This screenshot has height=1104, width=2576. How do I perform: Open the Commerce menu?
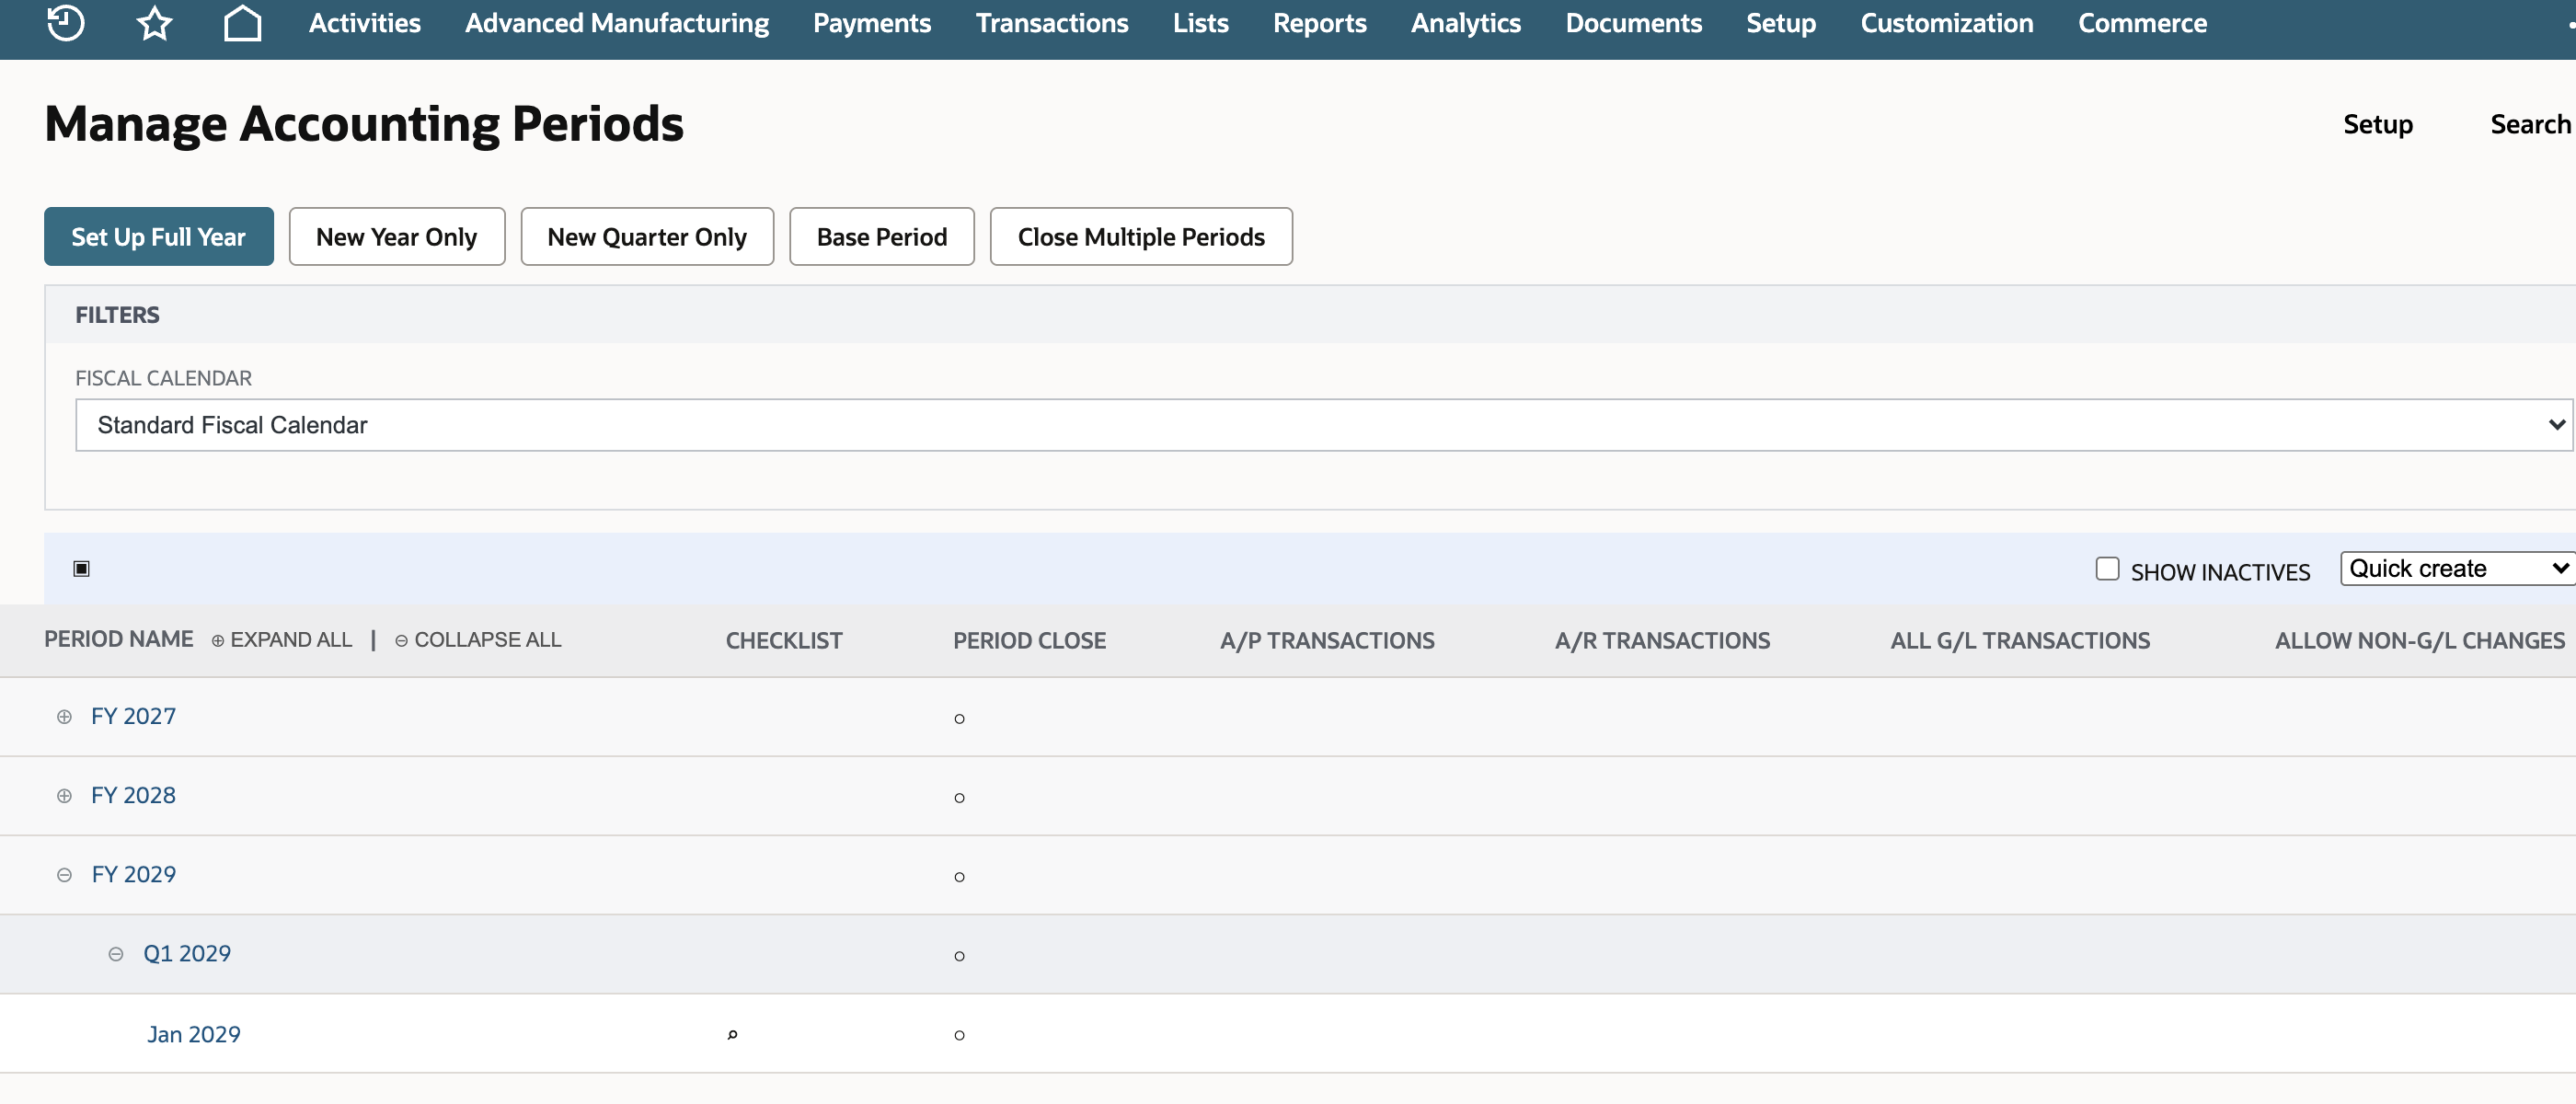point(2142,22)
